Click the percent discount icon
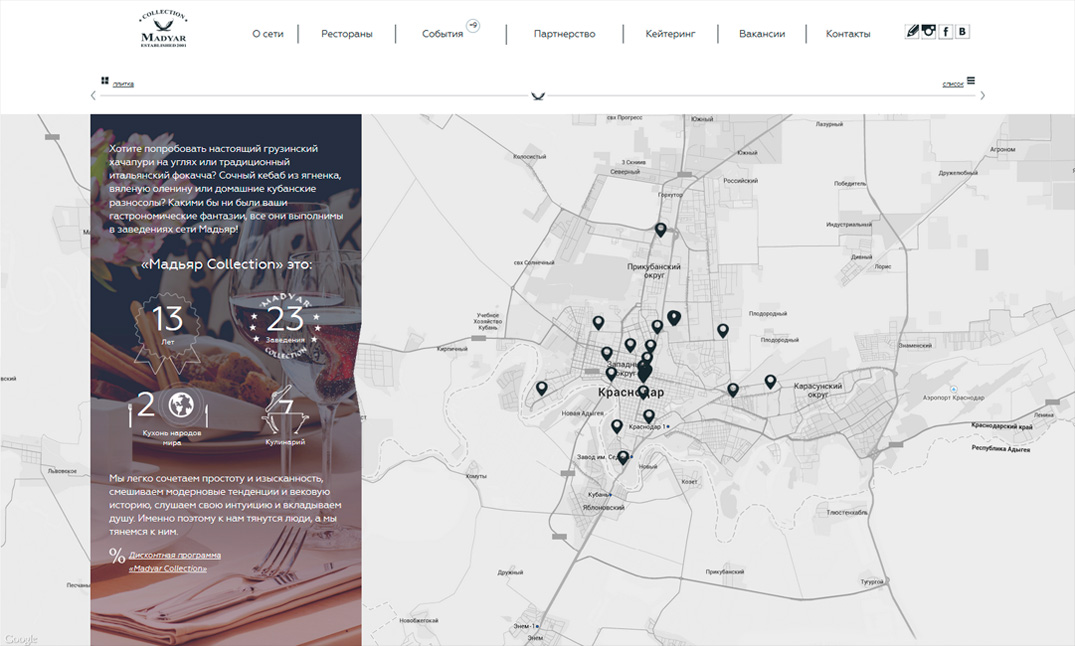This screenshot has width=1075, height=646. click(x=117, y=555)
